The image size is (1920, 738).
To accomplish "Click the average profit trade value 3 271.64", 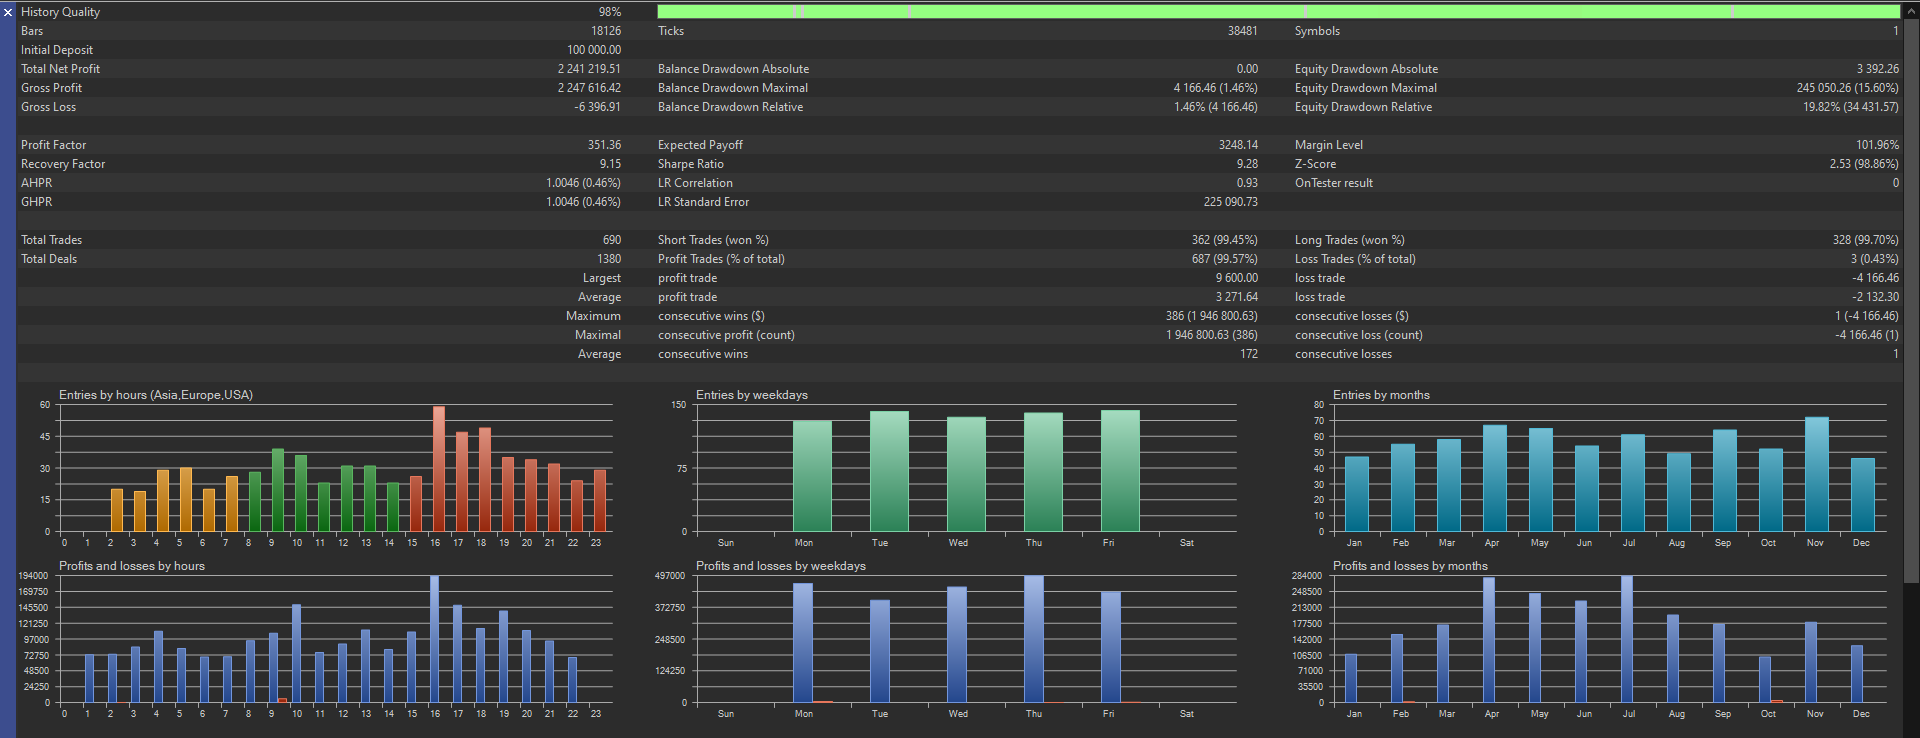I will pyautogui.click(x=1237, y=297).
